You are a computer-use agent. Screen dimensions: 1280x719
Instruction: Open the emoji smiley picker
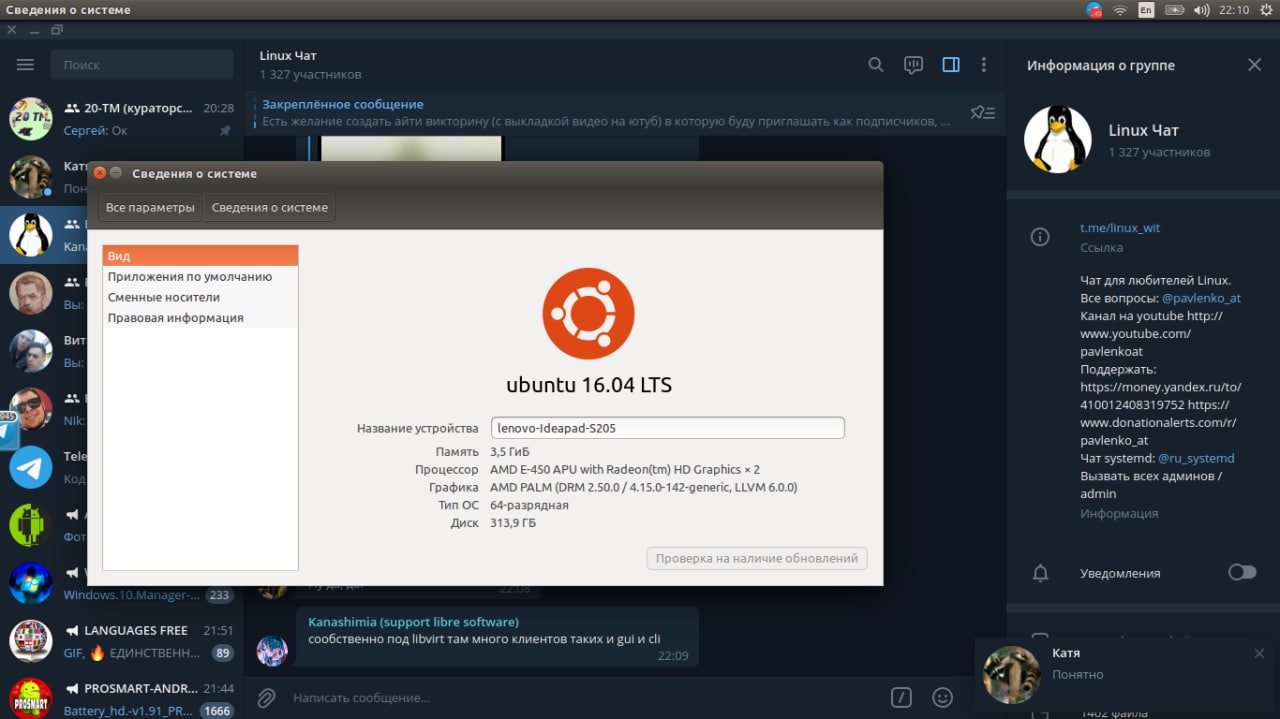942,697
